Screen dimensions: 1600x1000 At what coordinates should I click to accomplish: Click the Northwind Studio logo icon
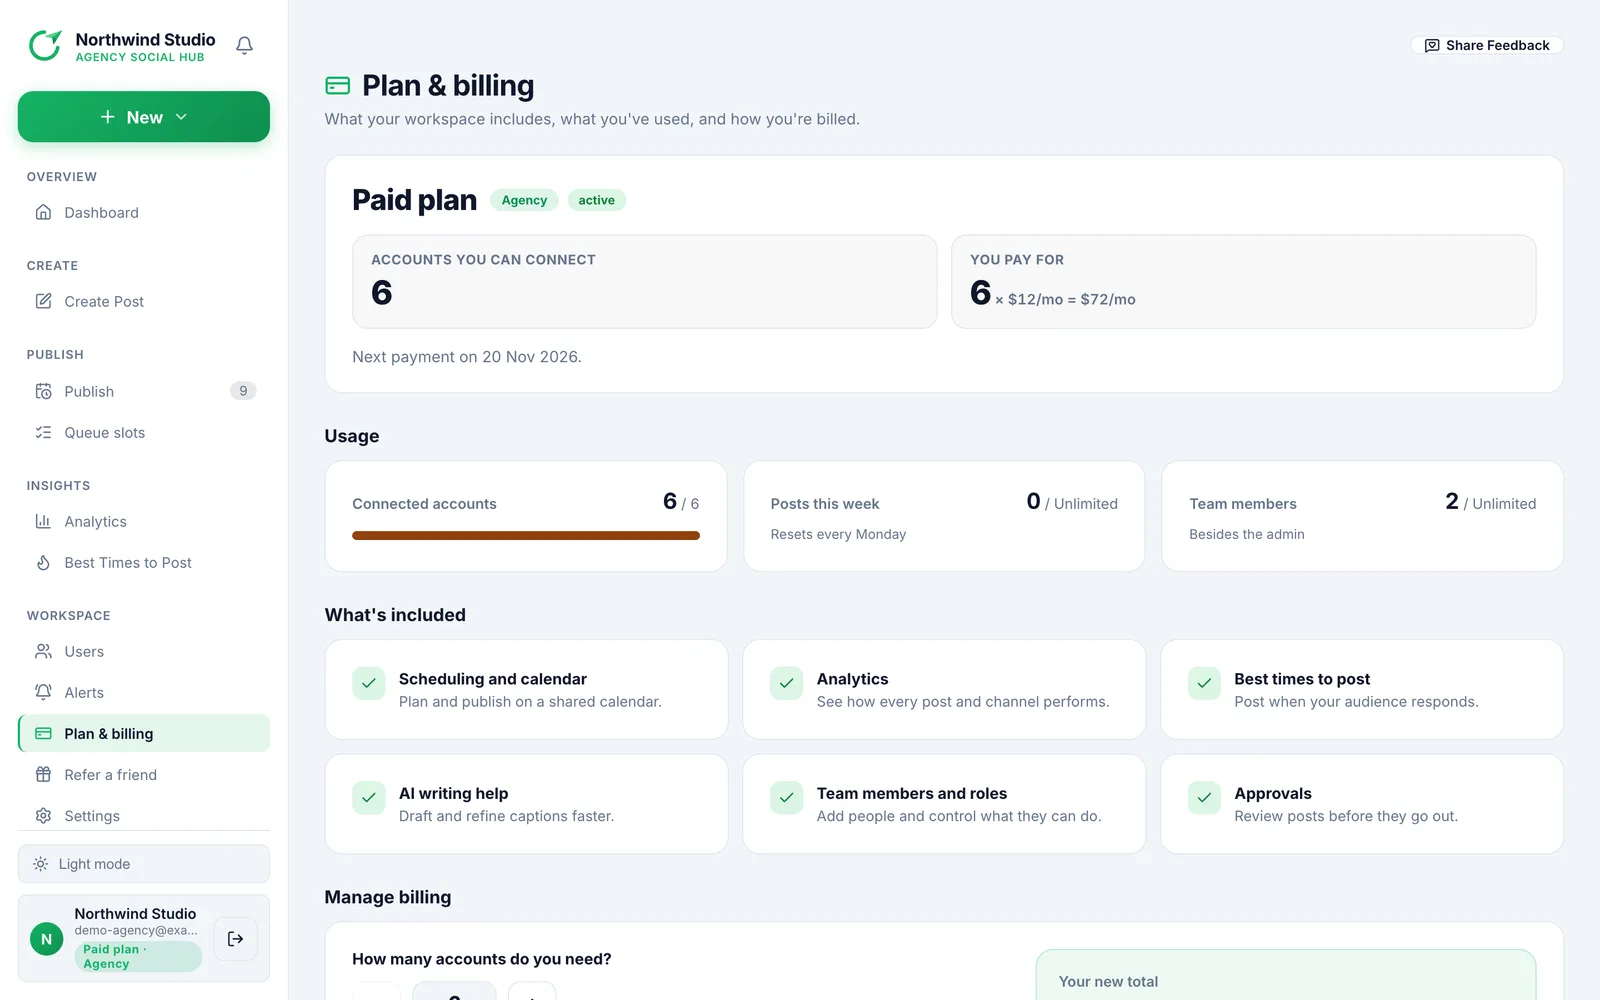45,45
